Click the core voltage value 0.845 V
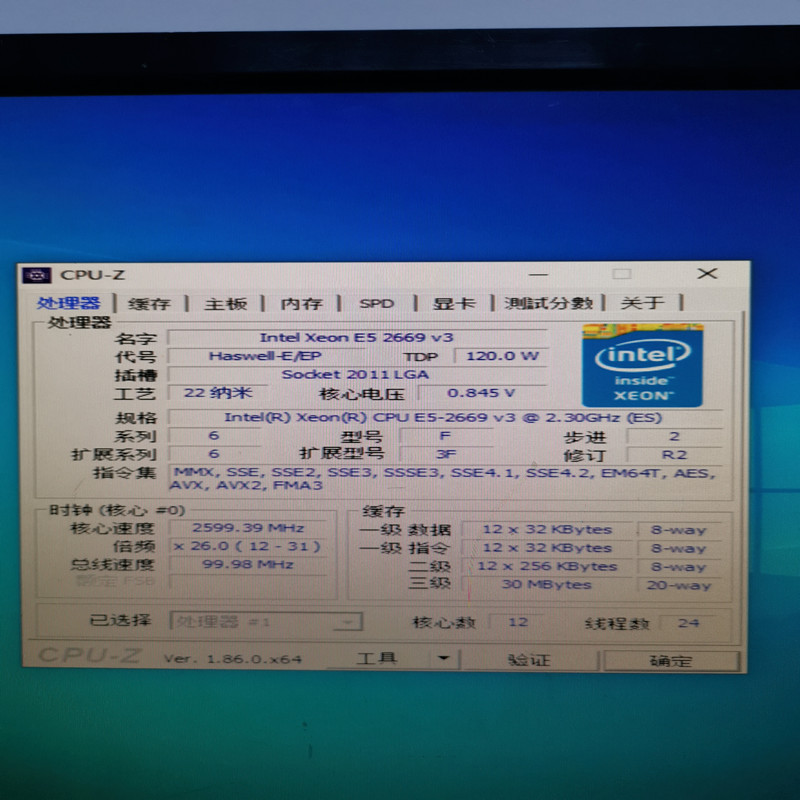Screen dimensions: 800x800 coord(481,393)
